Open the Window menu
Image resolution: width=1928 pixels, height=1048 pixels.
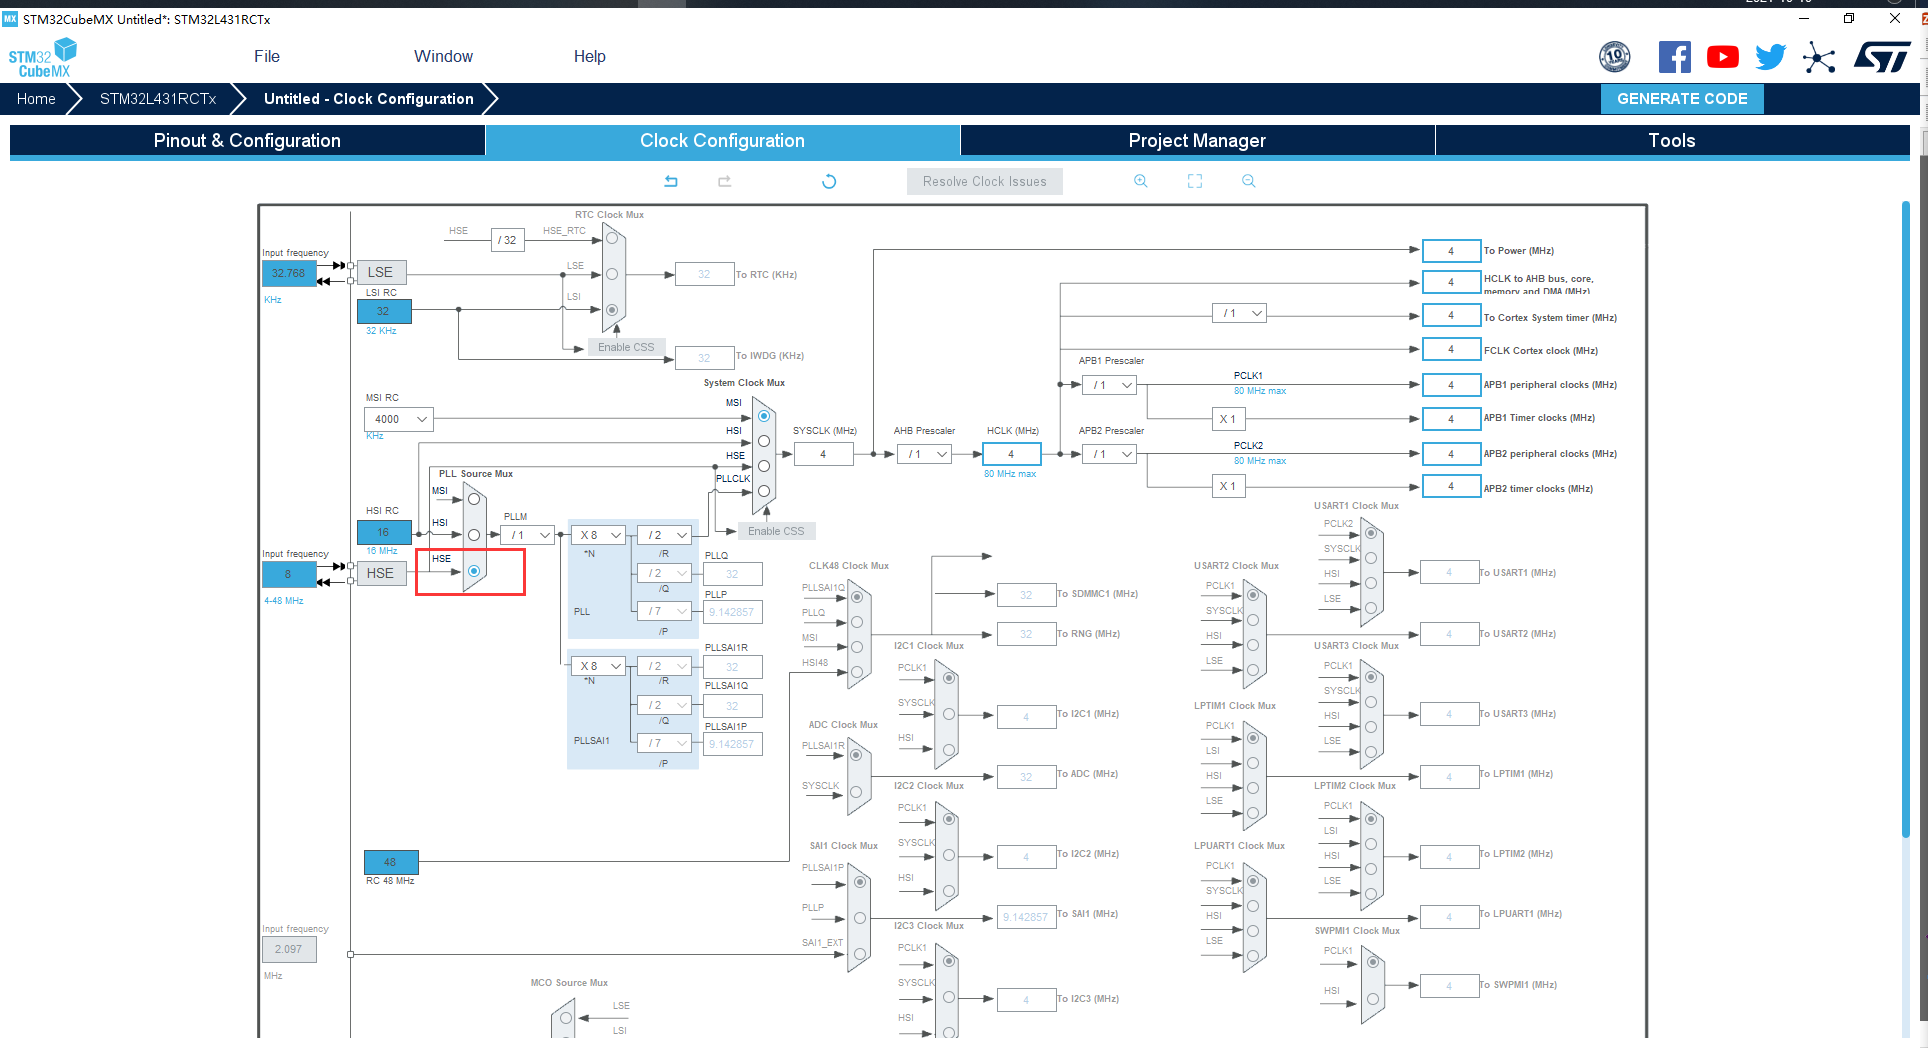[443, 56]
